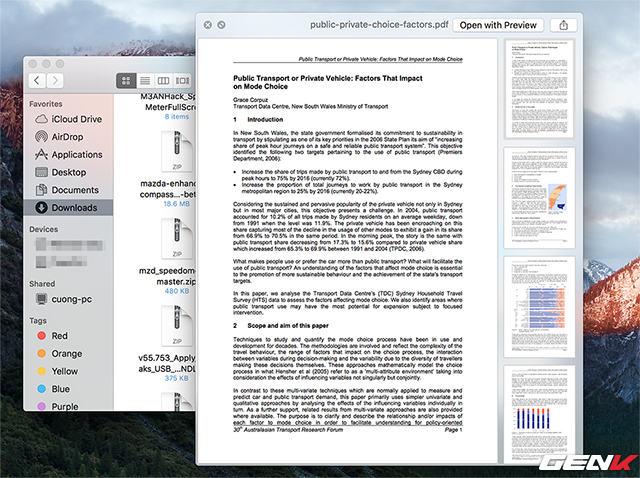The height and width of the screenshot is (478, 640).
Task: Go forward in the Finder window
Action: pyautogui.click(x=55, y=80)
